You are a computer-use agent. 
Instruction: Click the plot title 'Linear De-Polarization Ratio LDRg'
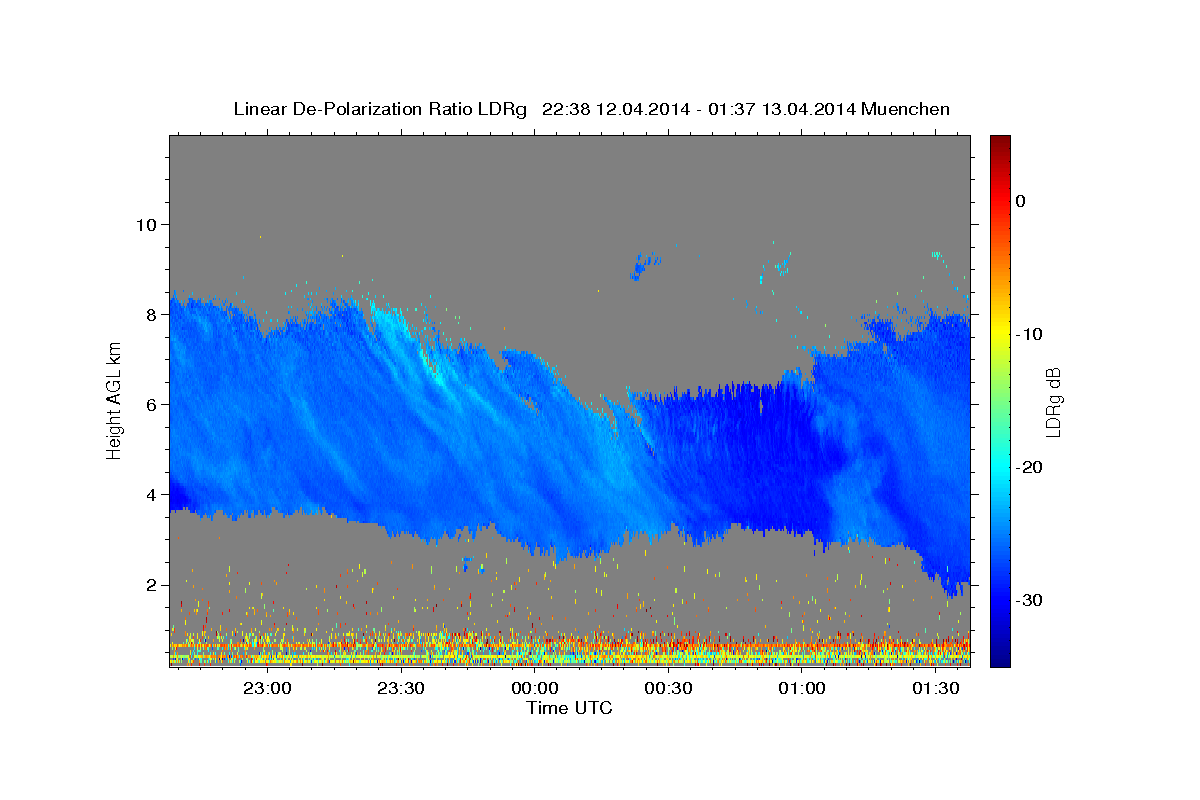[379, 109]
